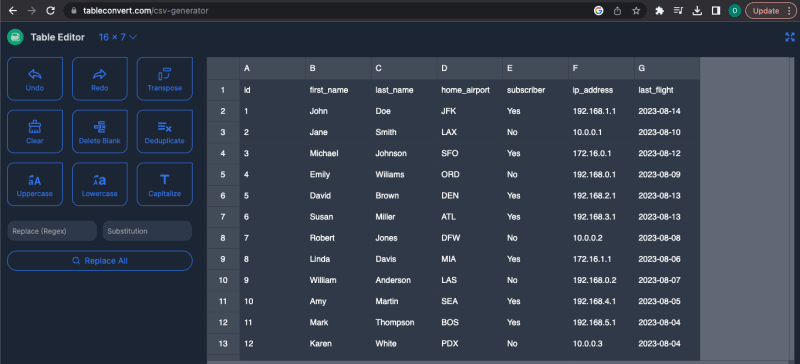
Task: Click the Chrome Update button
Action: pos(770,11)
